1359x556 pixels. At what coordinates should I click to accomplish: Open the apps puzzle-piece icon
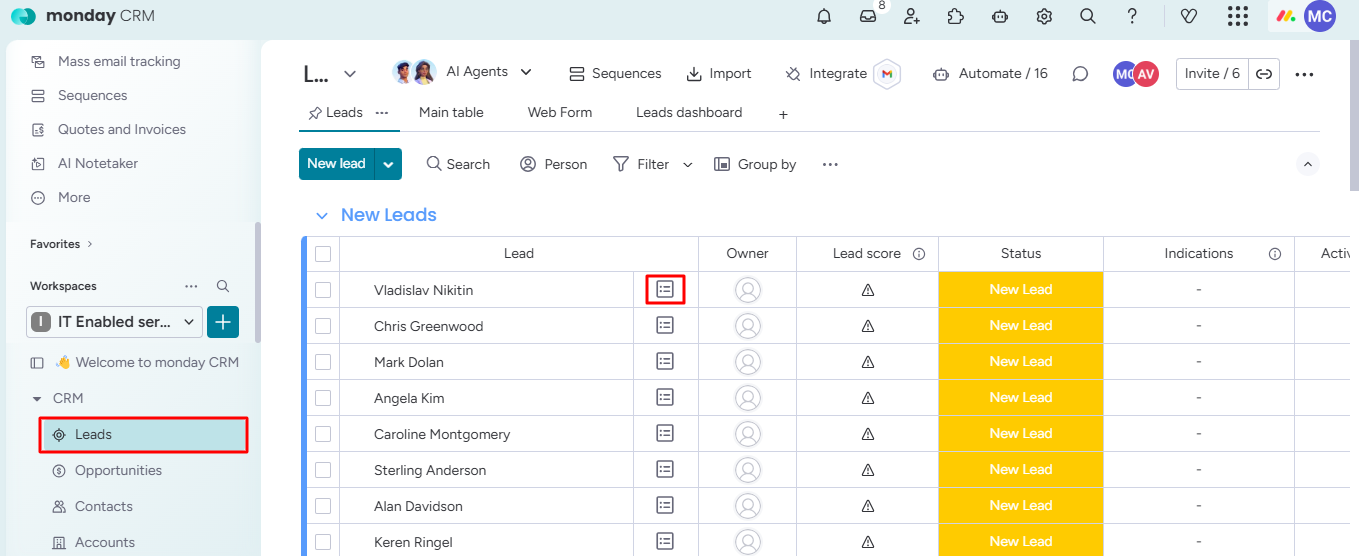(x=955, y=16)
